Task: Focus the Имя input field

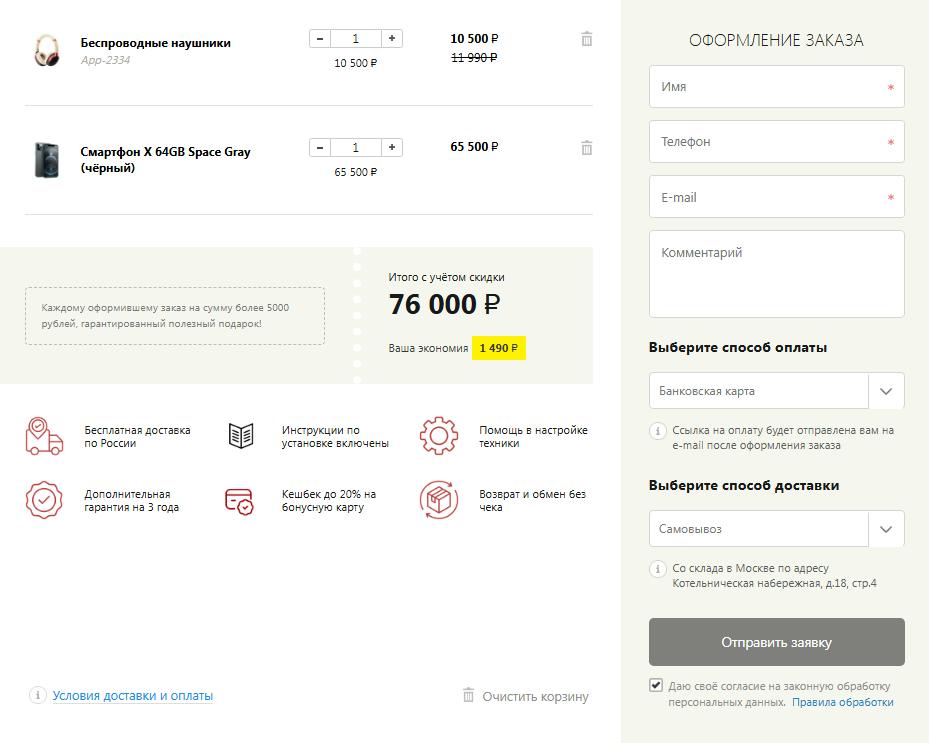Action: click(x=776, y=87)
